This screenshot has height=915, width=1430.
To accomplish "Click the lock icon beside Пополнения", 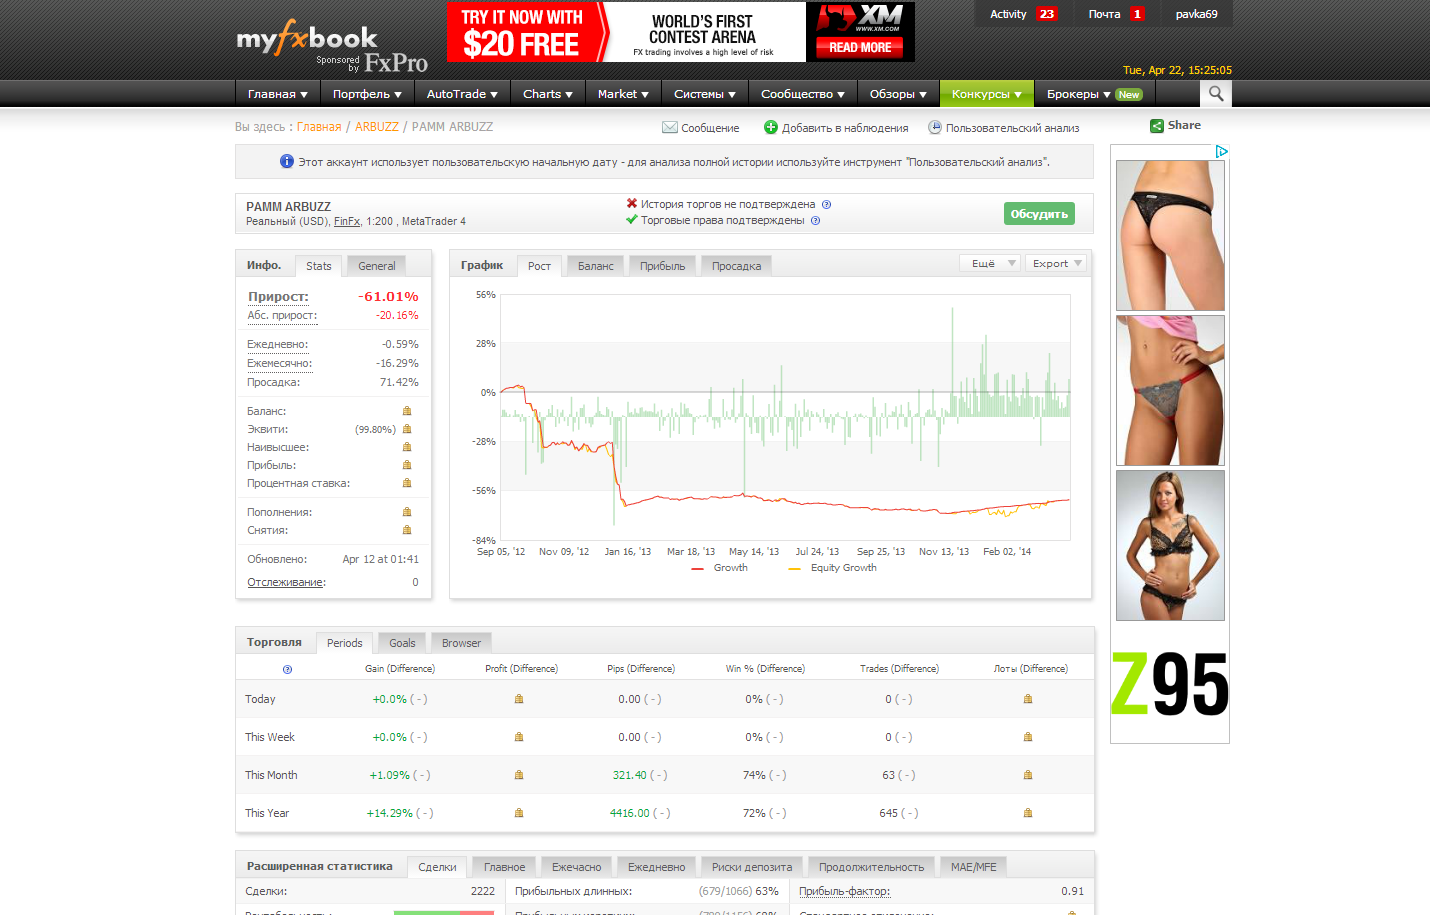I will coord(407,512).
